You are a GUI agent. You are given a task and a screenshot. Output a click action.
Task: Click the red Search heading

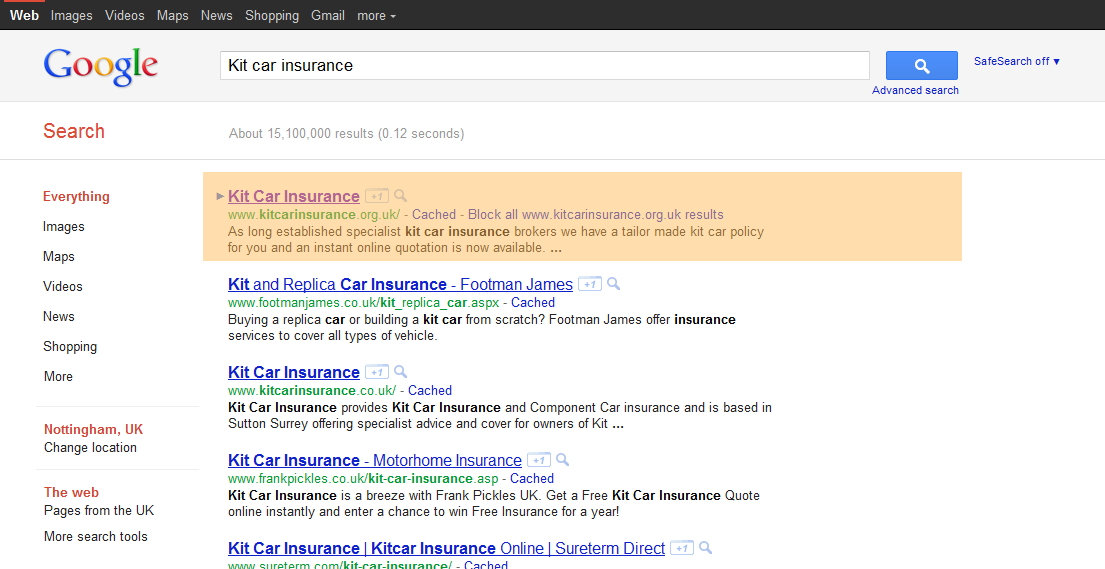pyautogui.click(x=74, y=131)
